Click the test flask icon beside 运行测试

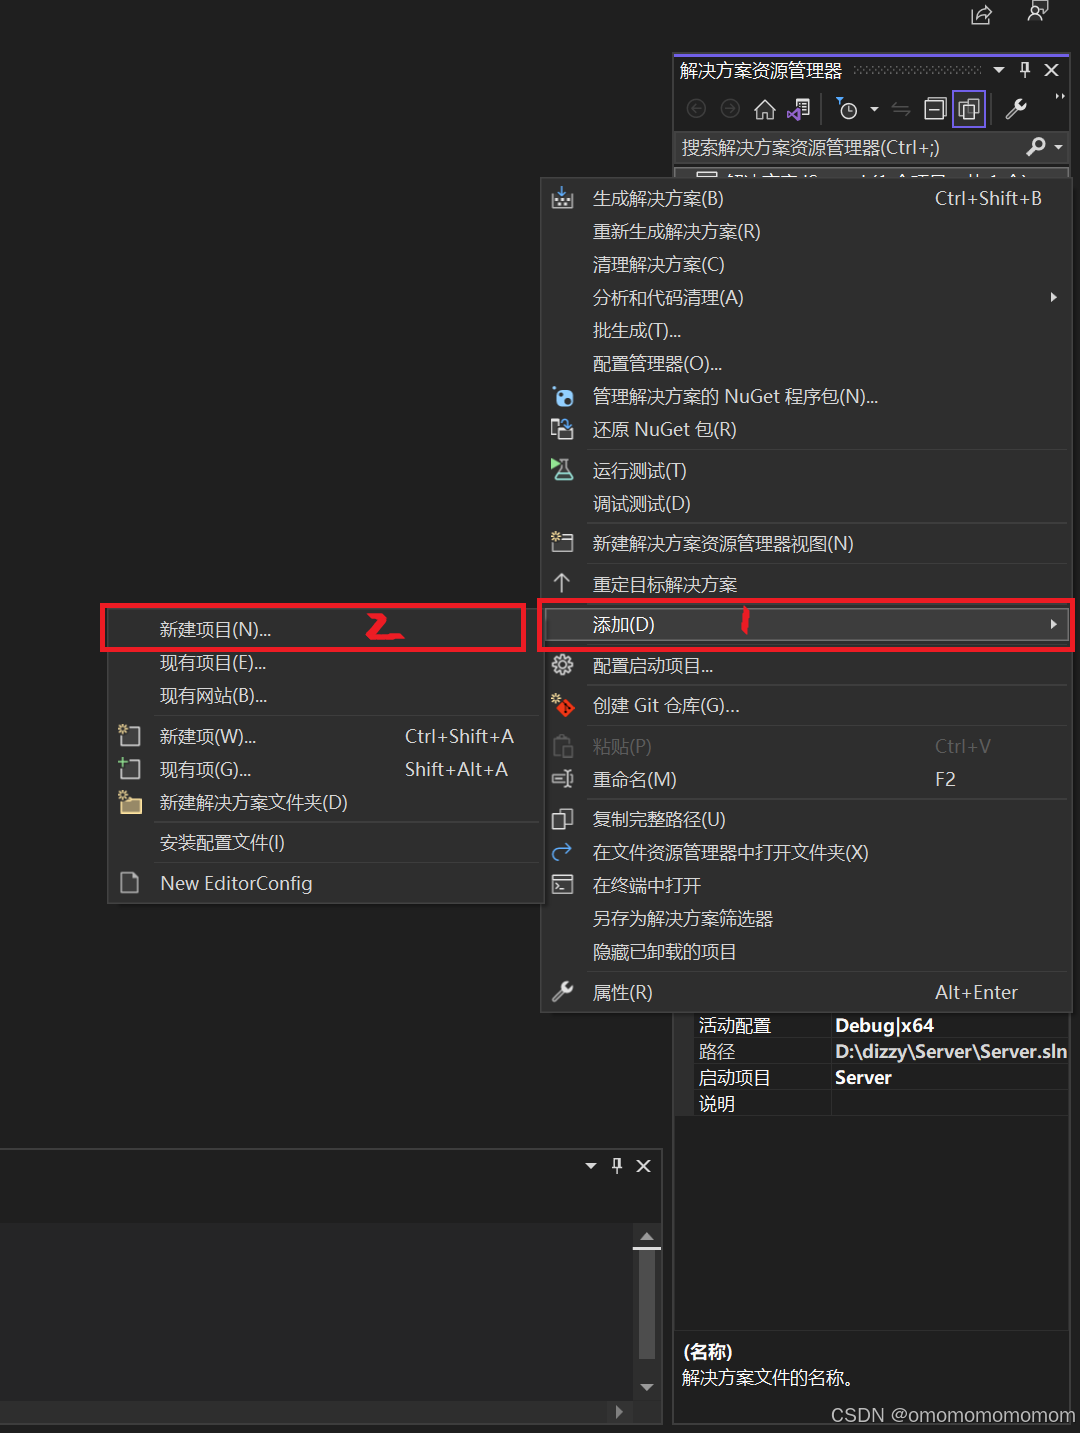(563, 469)
